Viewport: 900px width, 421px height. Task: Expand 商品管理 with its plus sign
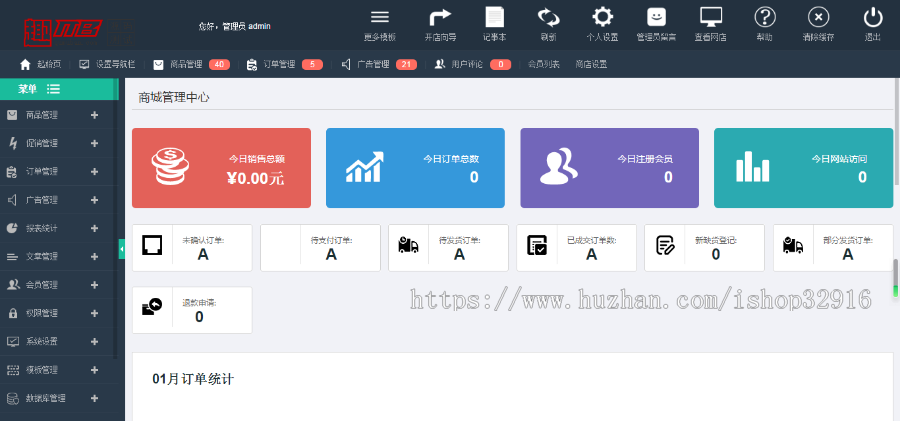pyautogui.click(x=95, y=115)
